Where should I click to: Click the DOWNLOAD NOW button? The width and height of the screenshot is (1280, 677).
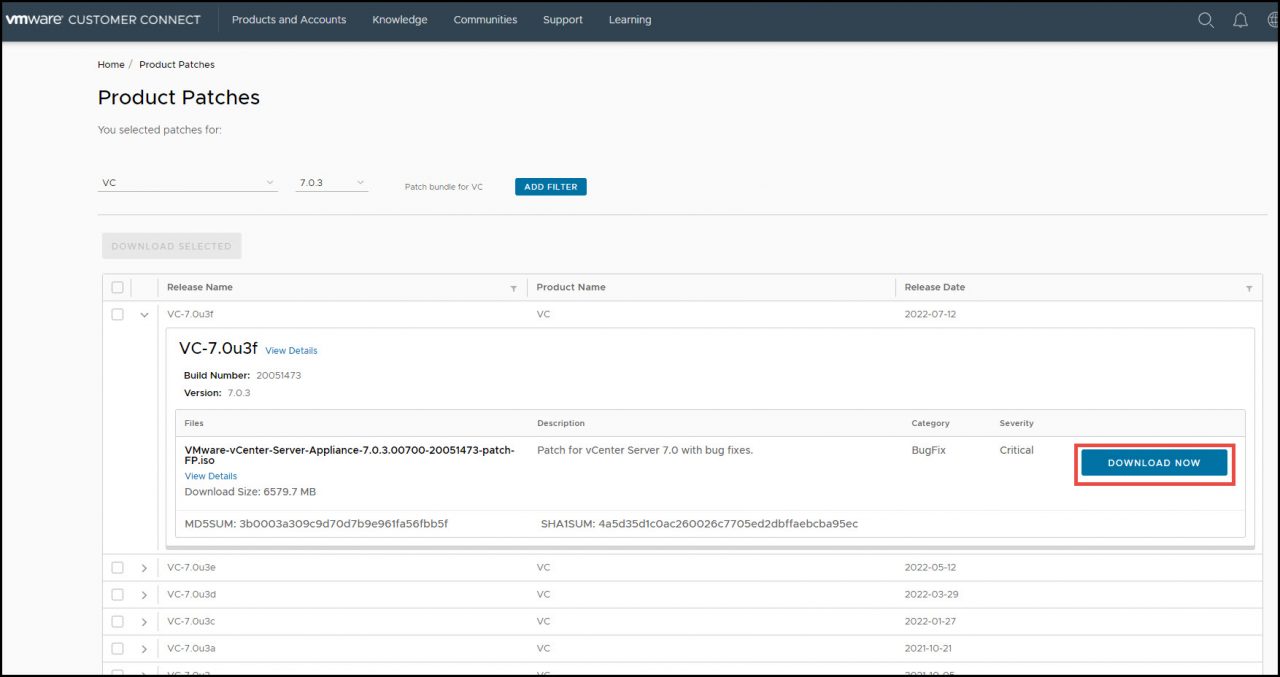1154,462
